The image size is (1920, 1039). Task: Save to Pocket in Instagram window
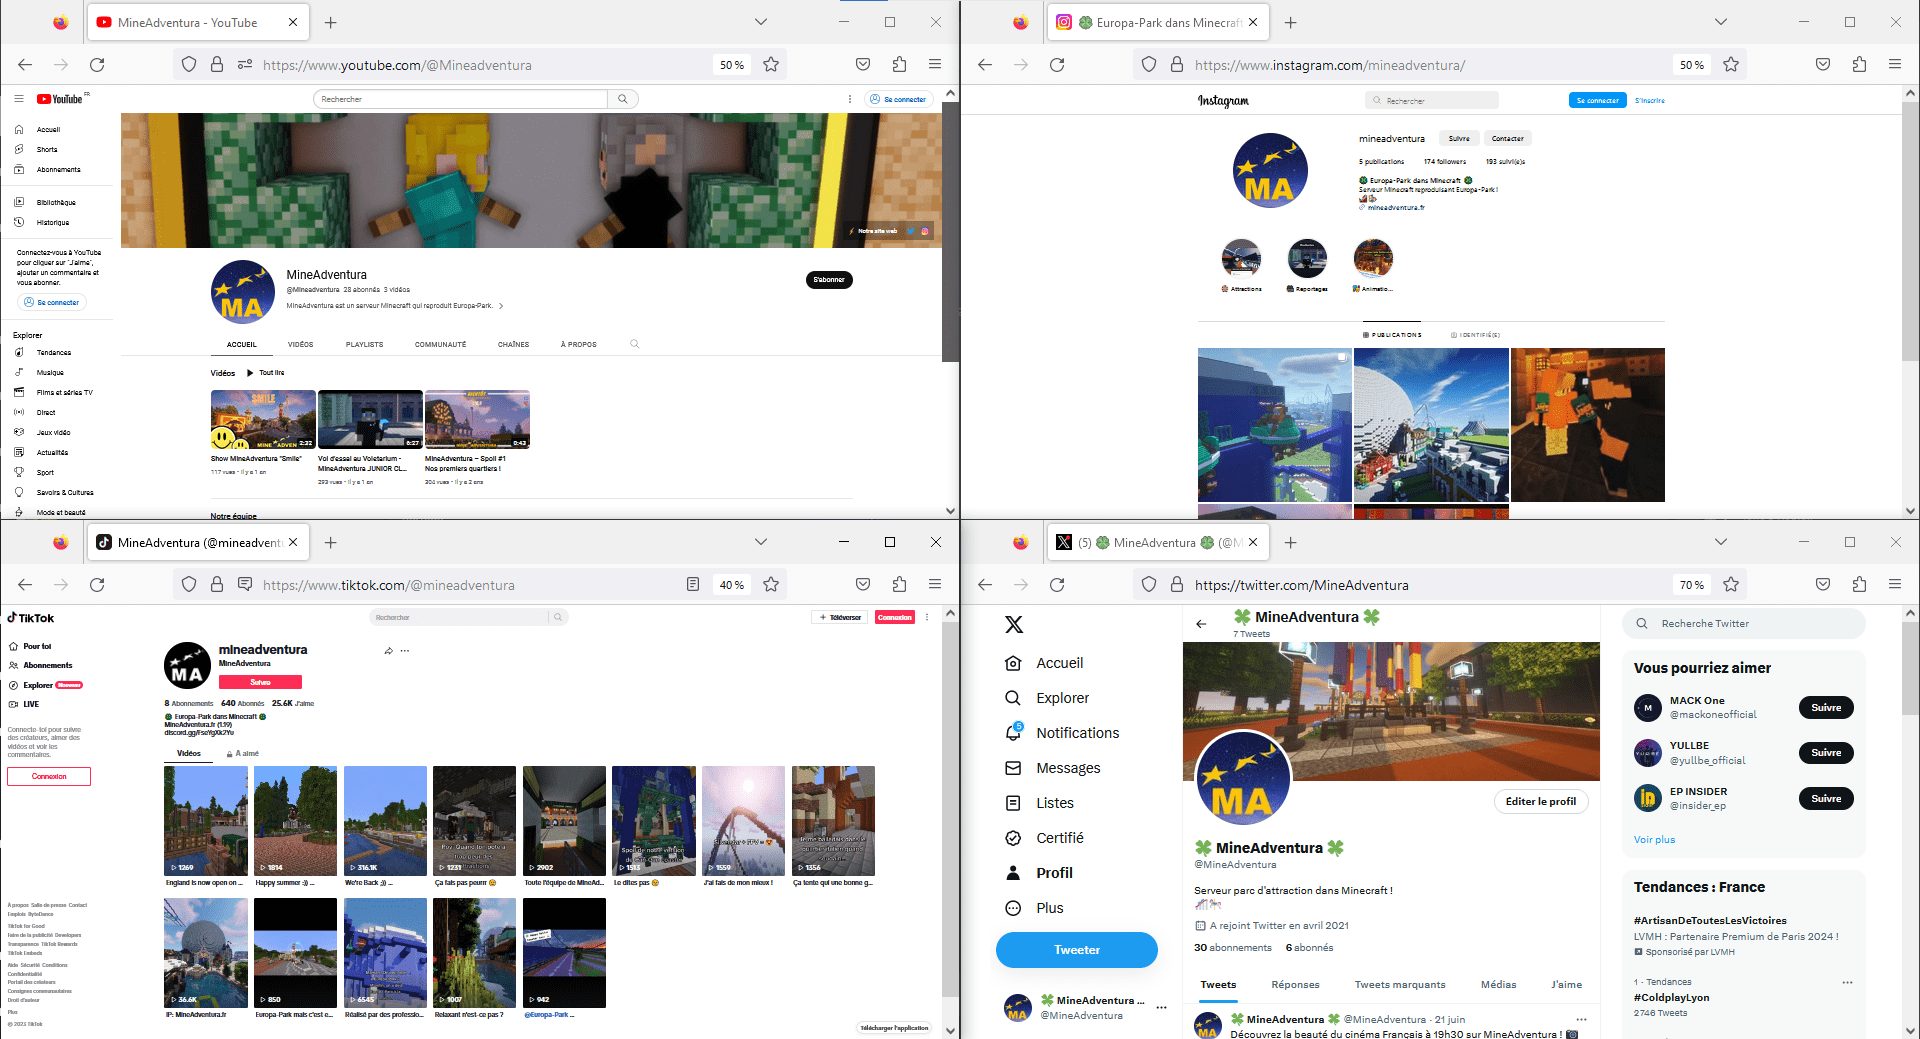click(1823, 65)
